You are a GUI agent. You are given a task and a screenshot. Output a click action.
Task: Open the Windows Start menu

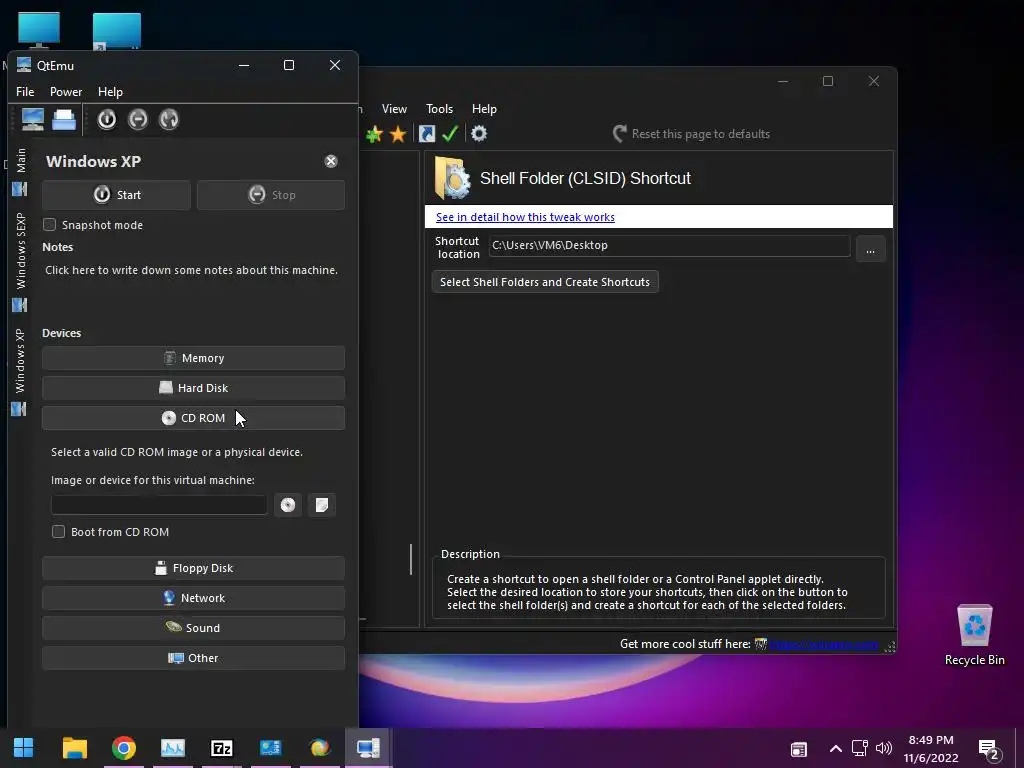pyautogui.click(x=24, y=748)
